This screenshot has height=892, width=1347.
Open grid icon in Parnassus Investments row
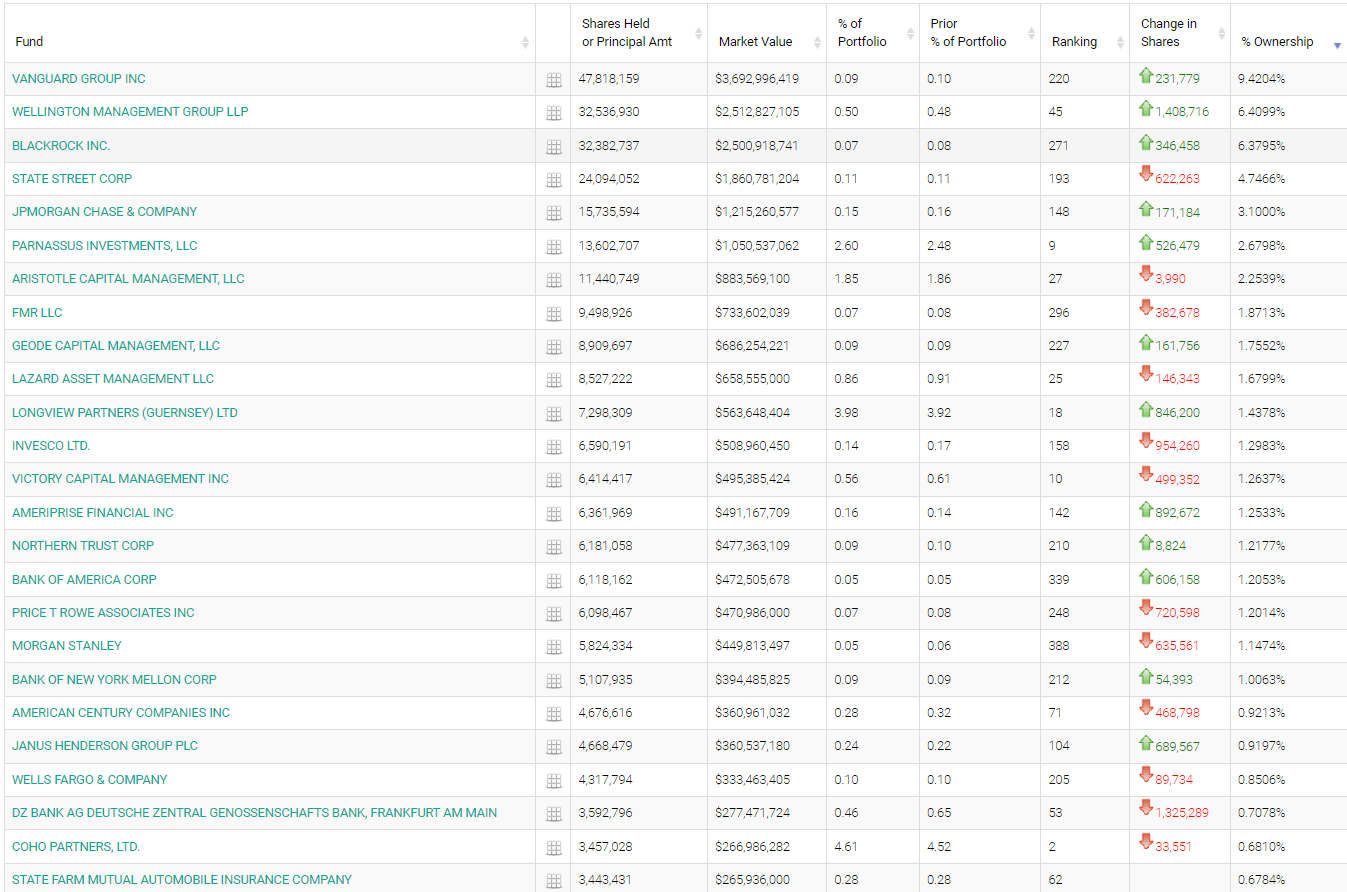(x=553, y=247)
